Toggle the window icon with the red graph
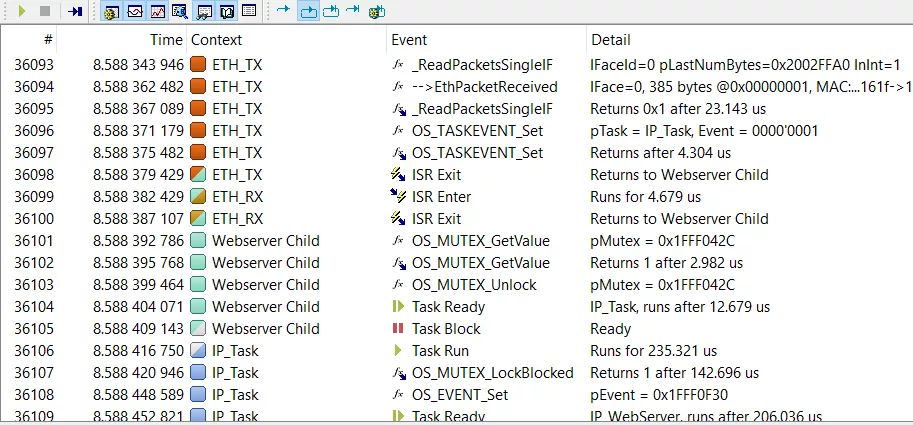The width and height of the screenshot is (913, 425). (158, 11)
